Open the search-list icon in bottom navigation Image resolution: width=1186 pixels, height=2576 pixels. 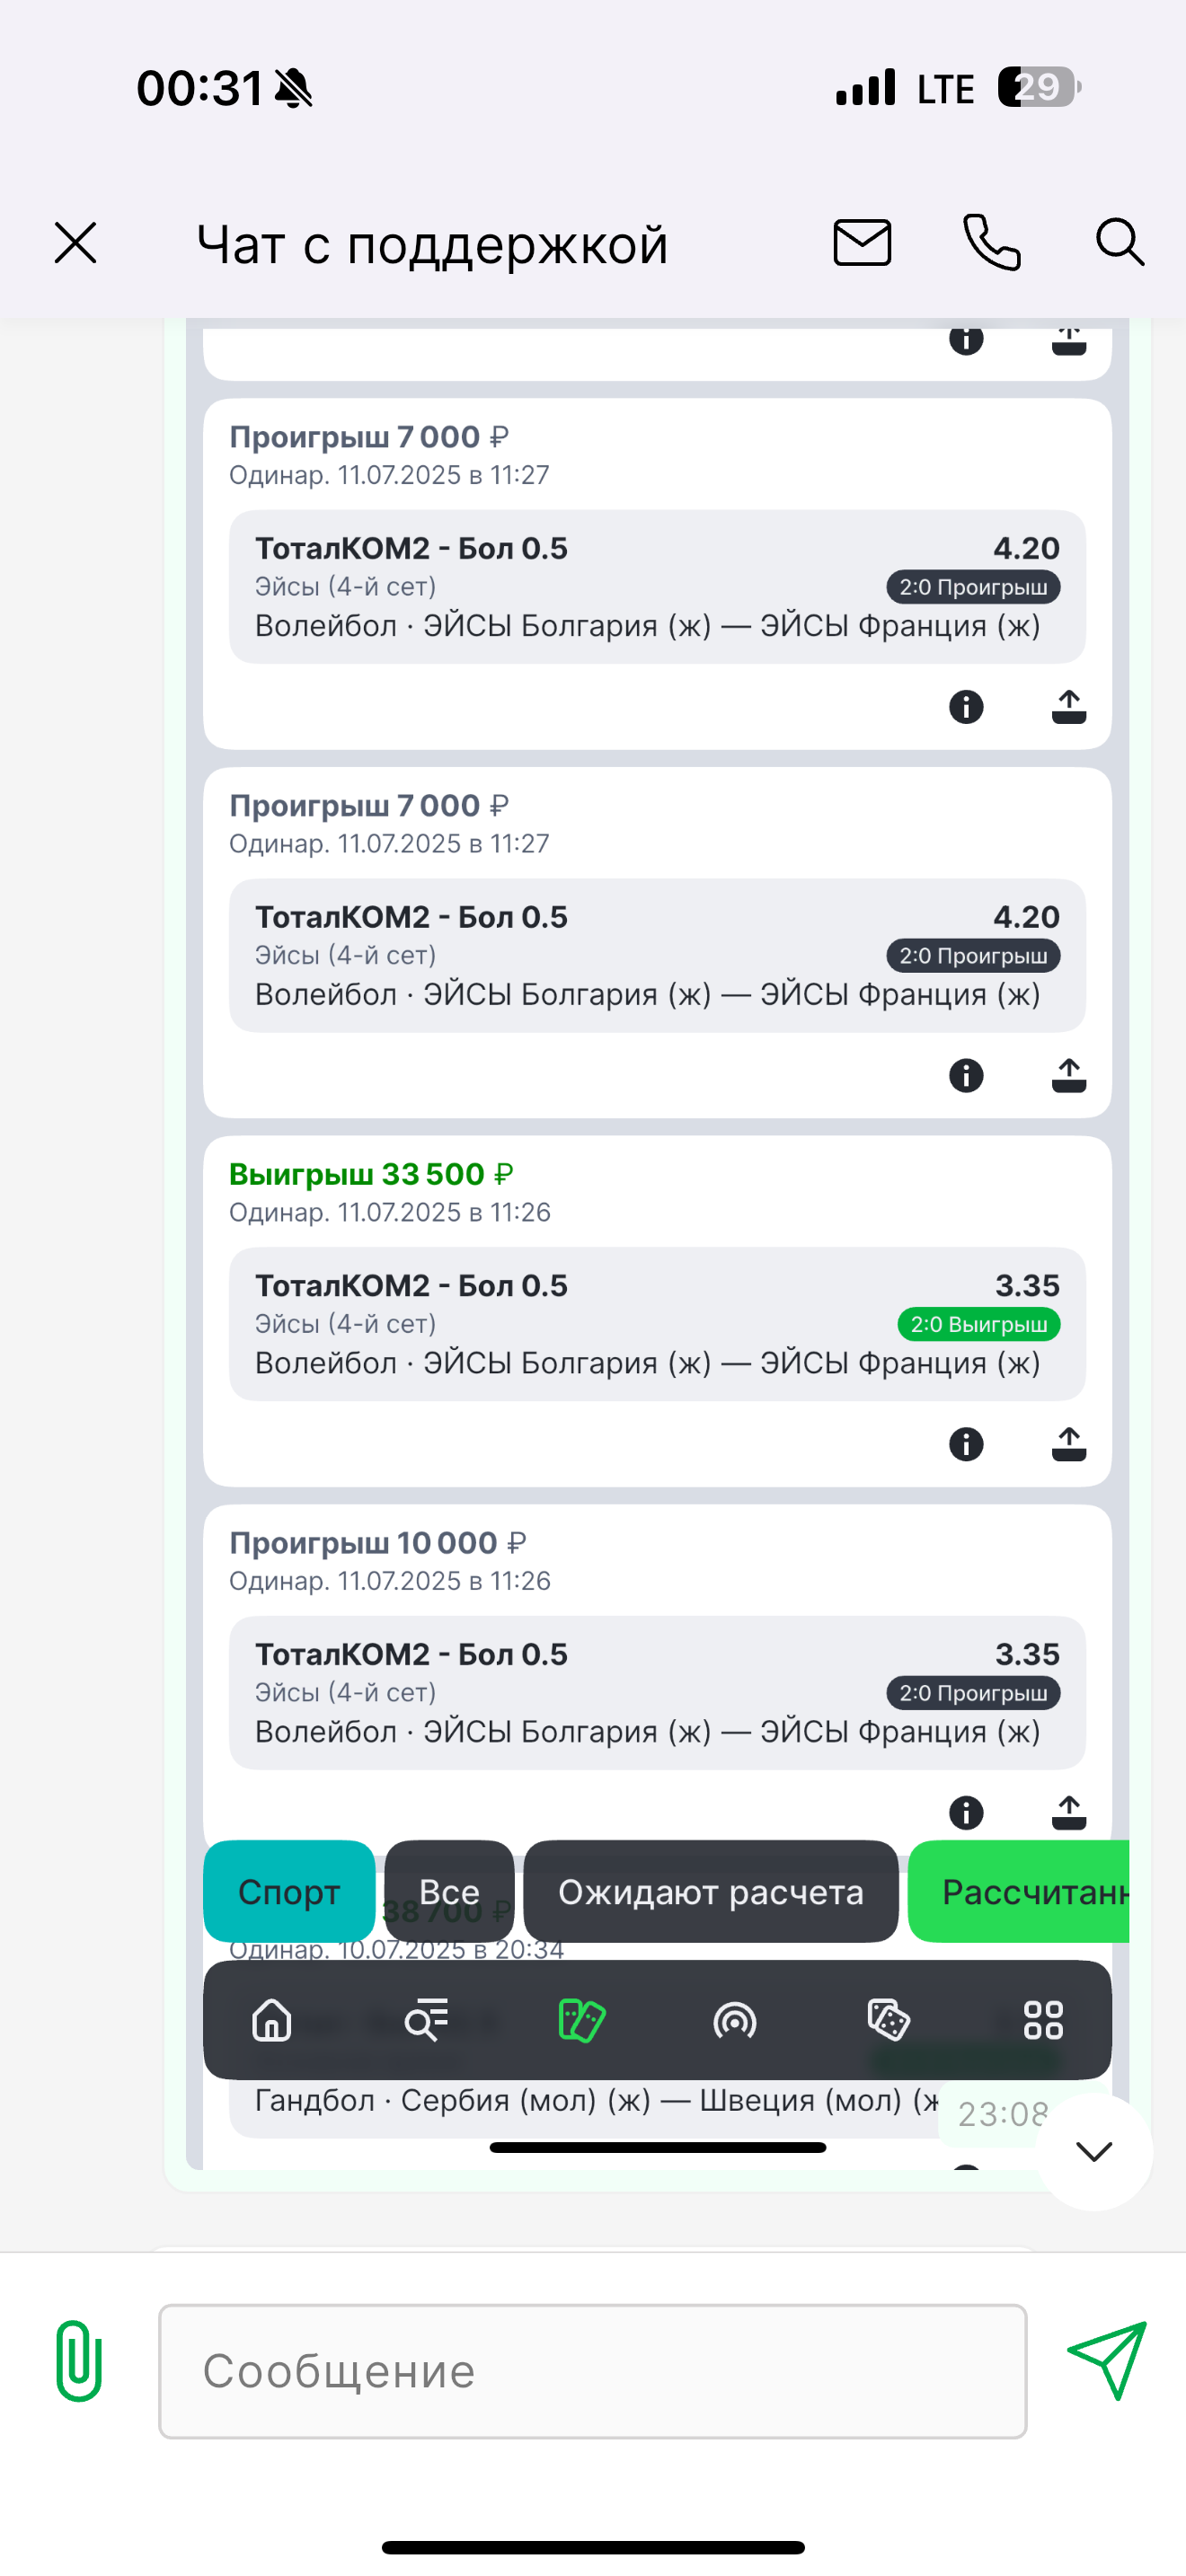click(x=426, y=2019)
